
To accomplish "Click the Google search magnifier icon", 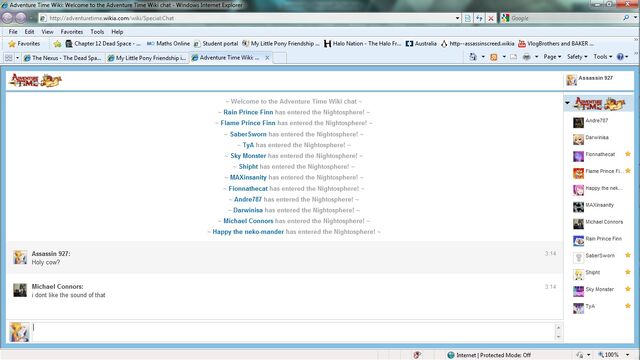I will [626, 18].
